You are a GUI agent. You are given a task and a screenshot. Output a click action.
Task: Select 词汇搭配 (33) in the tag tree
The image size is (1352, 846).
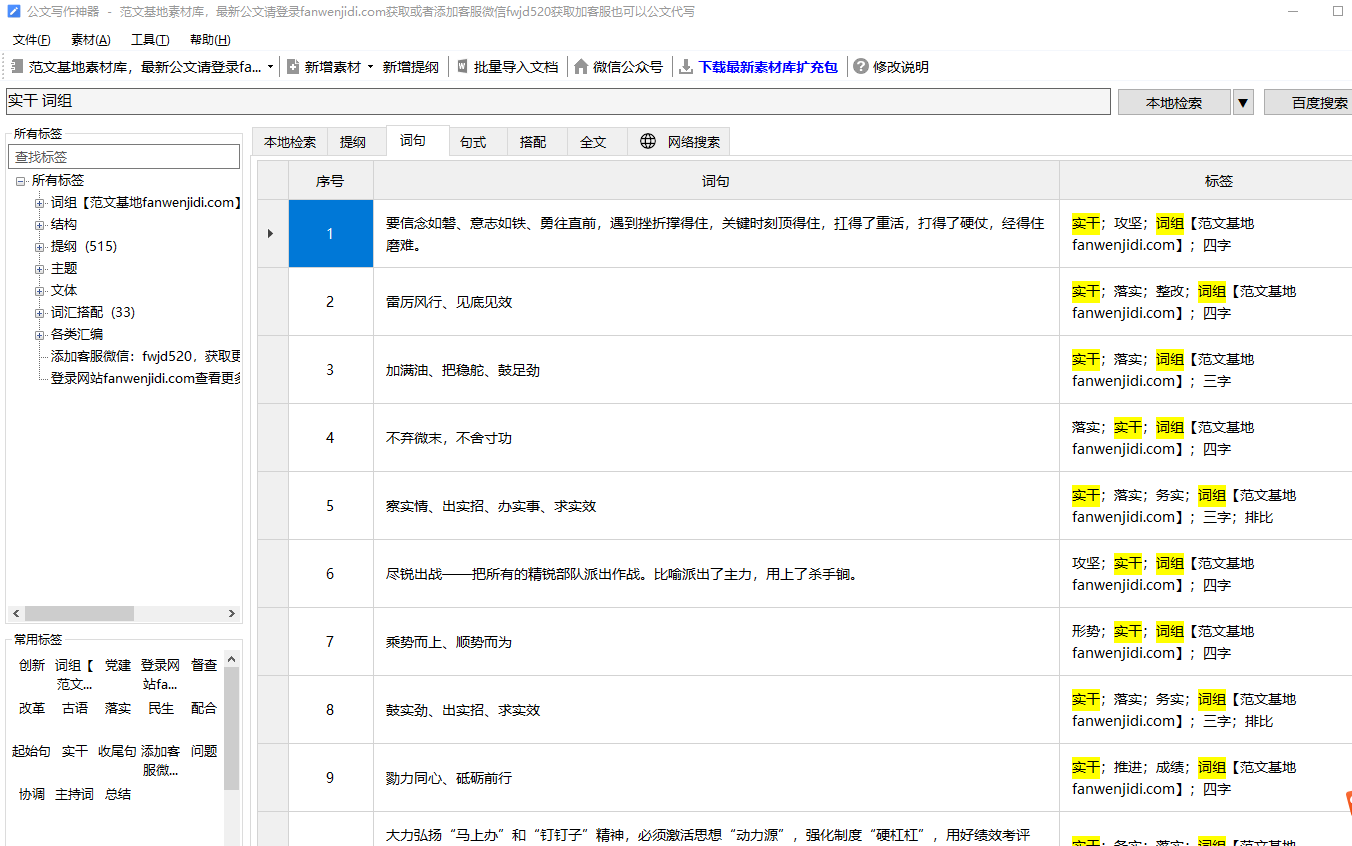click(x=93, y=313)
